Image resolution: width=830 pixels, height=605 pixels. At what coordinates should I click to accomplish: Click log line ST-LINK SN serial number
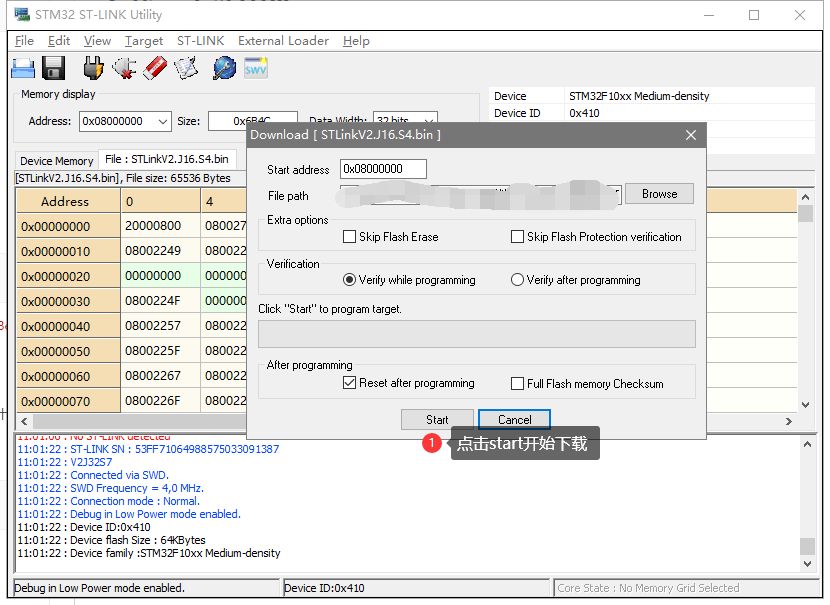[148, 449]
